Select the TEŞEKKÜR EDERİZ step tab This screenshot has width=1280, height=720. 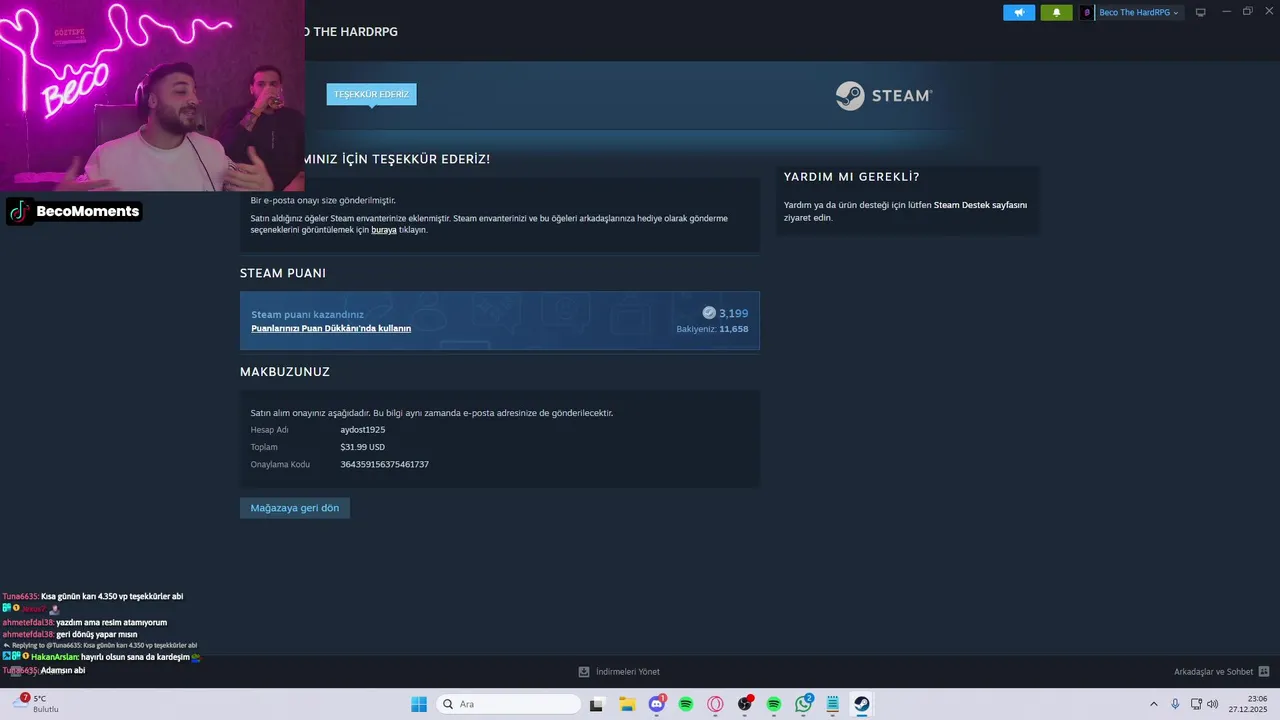click(x=371, y=94)
